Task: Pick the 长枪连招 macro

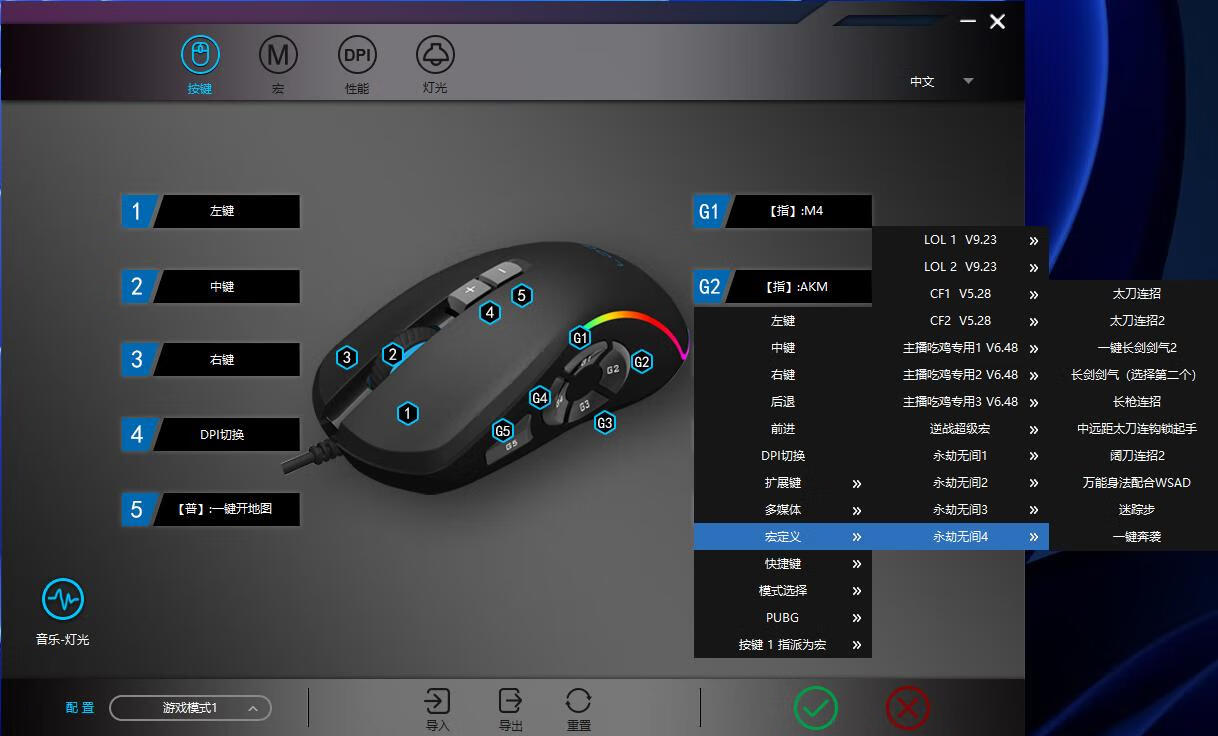Action: 1136,402
